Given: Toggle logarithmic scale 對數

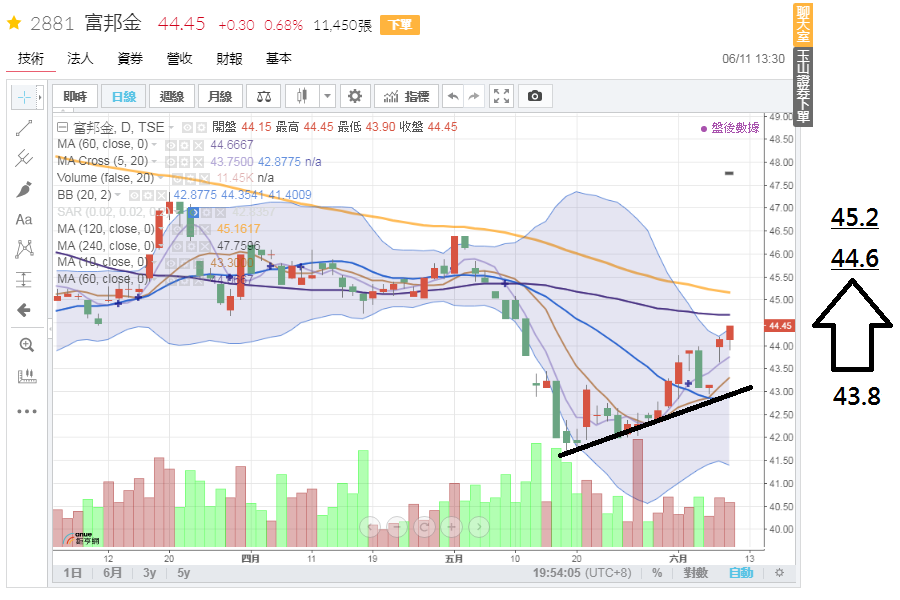Looking at the screenshot, I should tap(695, 573).
